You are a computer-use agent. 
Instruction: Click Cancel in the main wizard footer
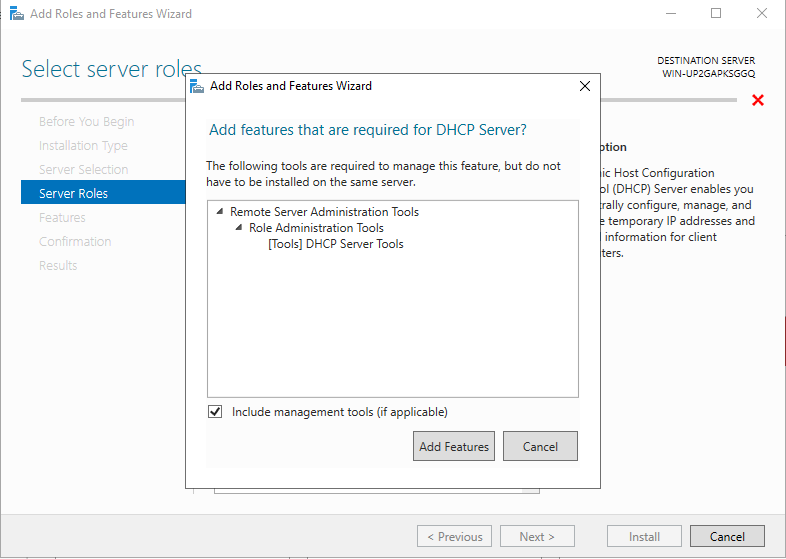pyautogui.click(x=726, y=536)
